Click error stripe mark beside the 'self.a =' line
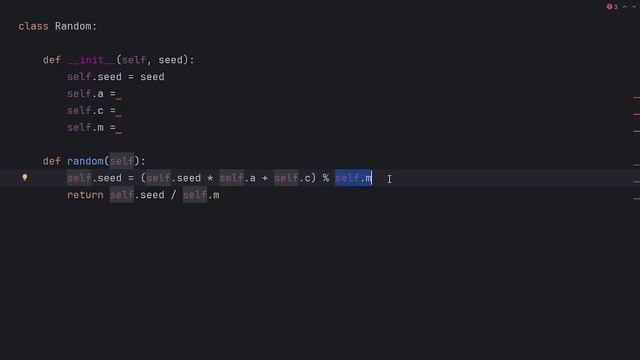Screen dimensions: 640x360 (x=636, y=98)
